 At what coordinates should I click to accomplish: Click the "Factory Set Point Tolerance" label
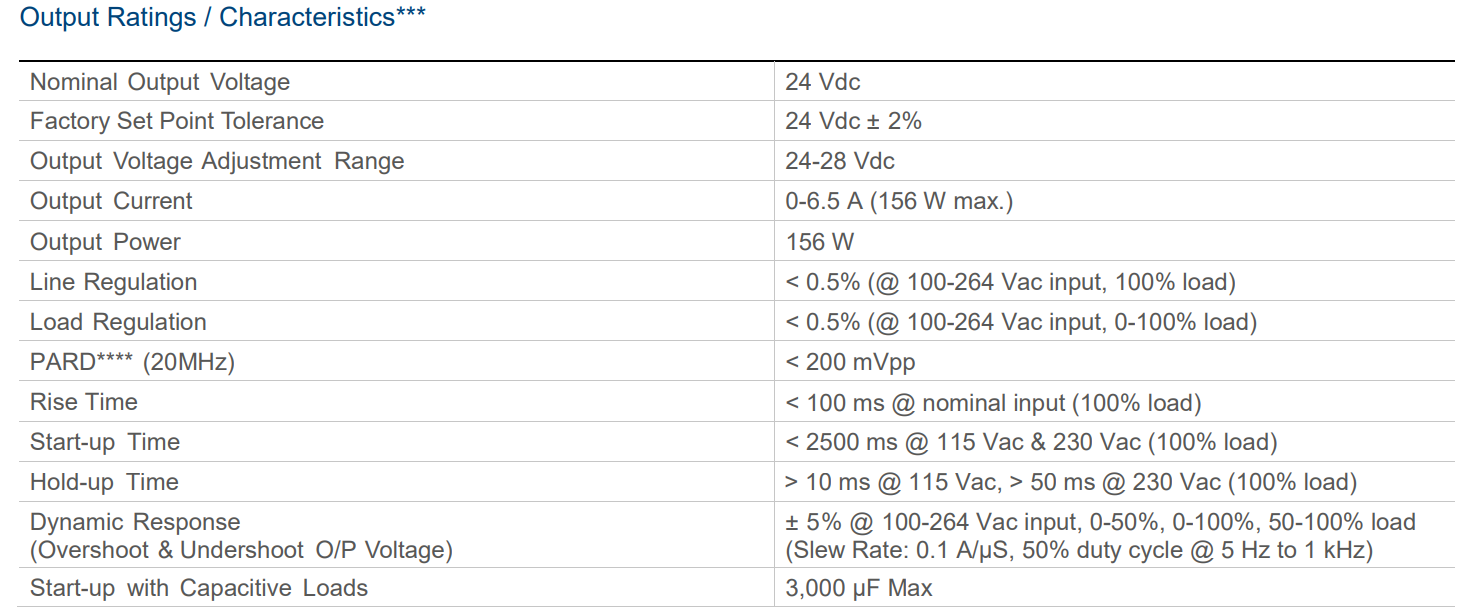(x=177, y=122)
